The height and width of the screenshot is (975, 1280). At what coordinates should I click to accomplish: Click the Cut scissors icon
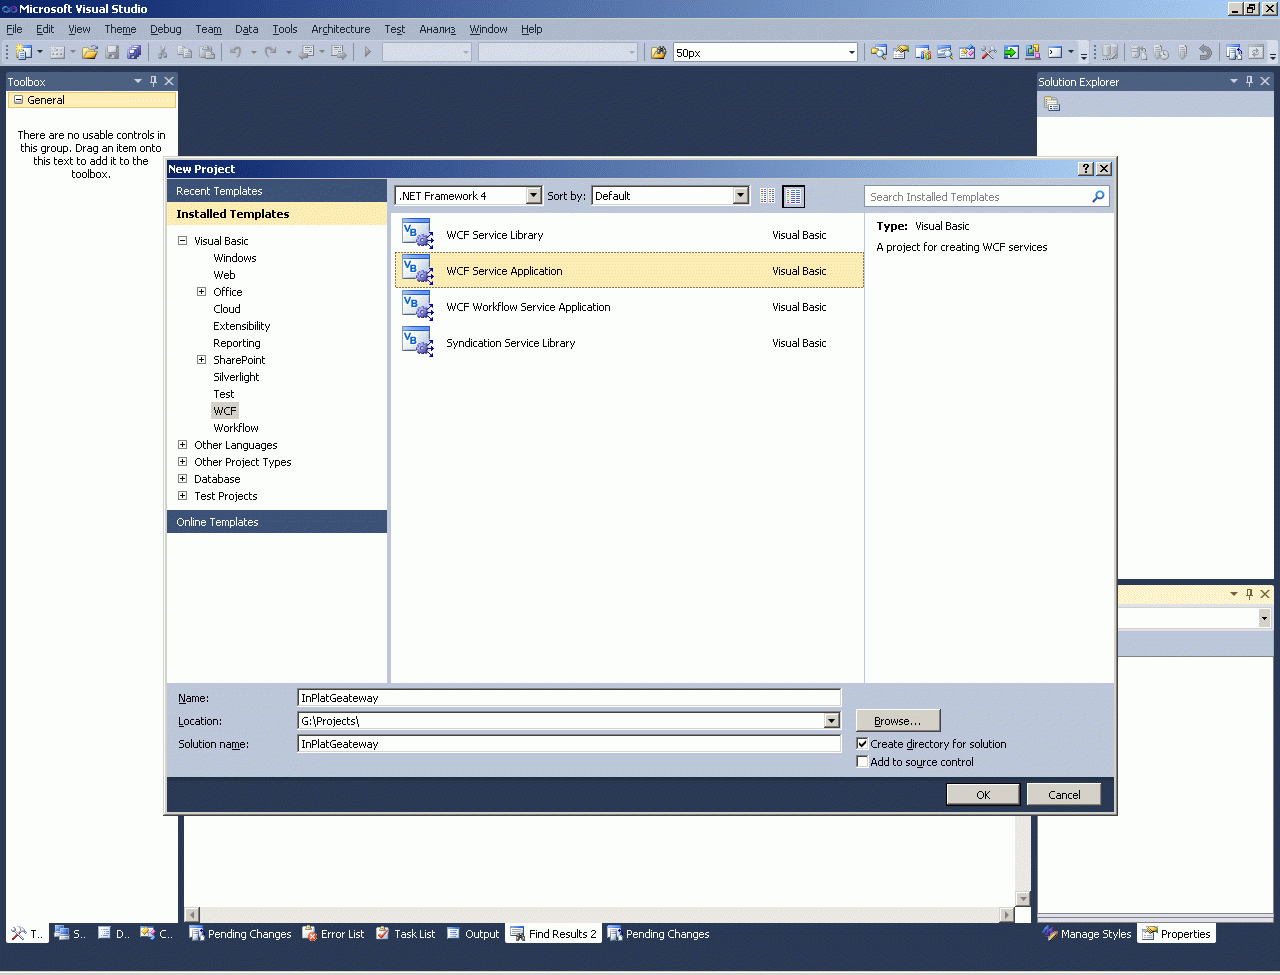tap(163, 53)
